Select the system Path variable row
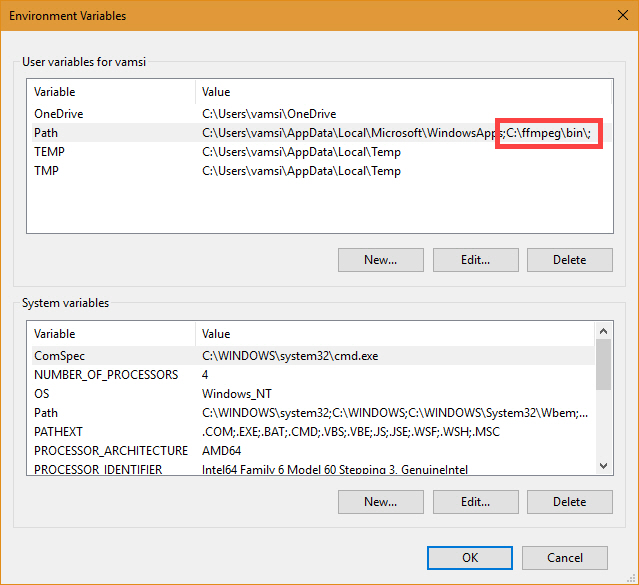 (313, 413)
